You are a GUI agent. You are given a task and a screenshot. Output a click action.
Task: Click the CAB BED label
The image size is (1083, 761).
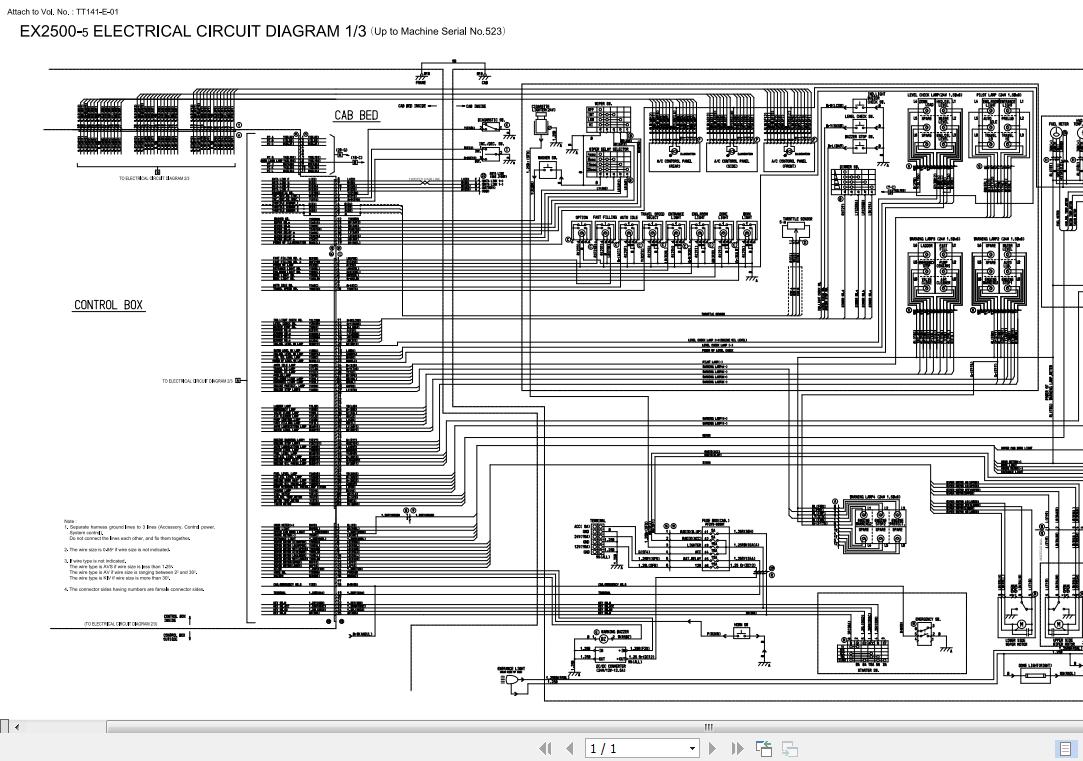tap(356, 115)
